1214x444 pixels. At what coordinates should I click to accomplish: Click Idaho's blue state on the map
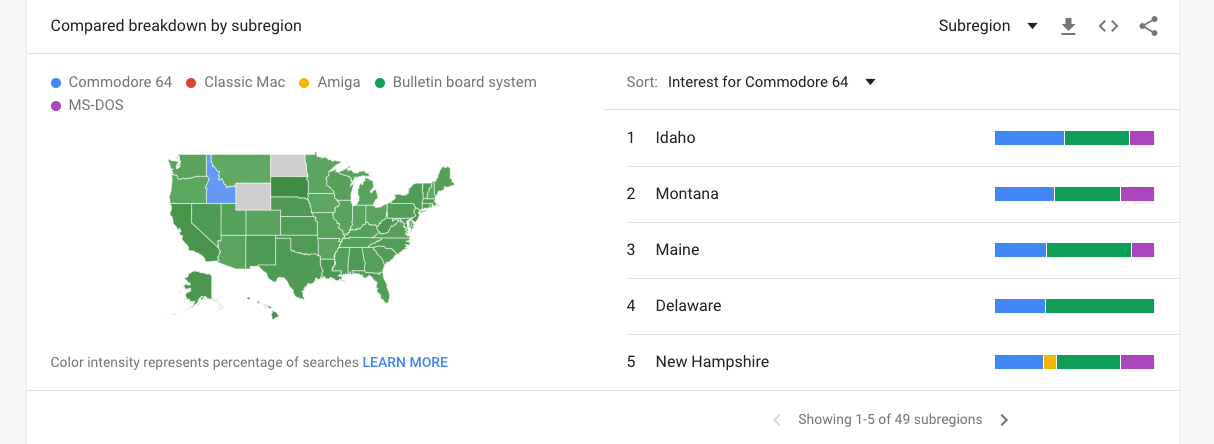pos(217,186)
